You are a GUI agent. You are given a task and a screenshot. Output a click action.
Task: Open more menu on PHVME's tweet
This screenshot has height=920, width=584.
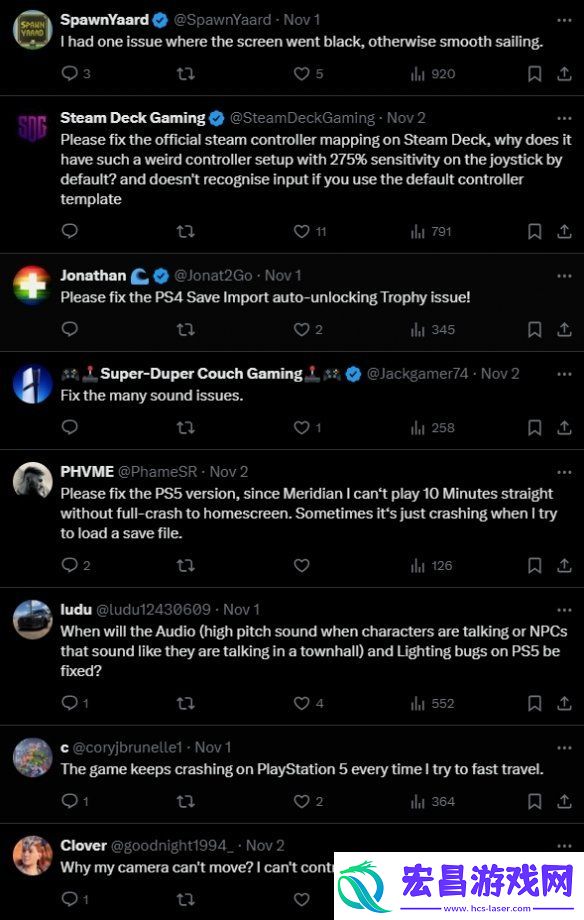point(564,472)
